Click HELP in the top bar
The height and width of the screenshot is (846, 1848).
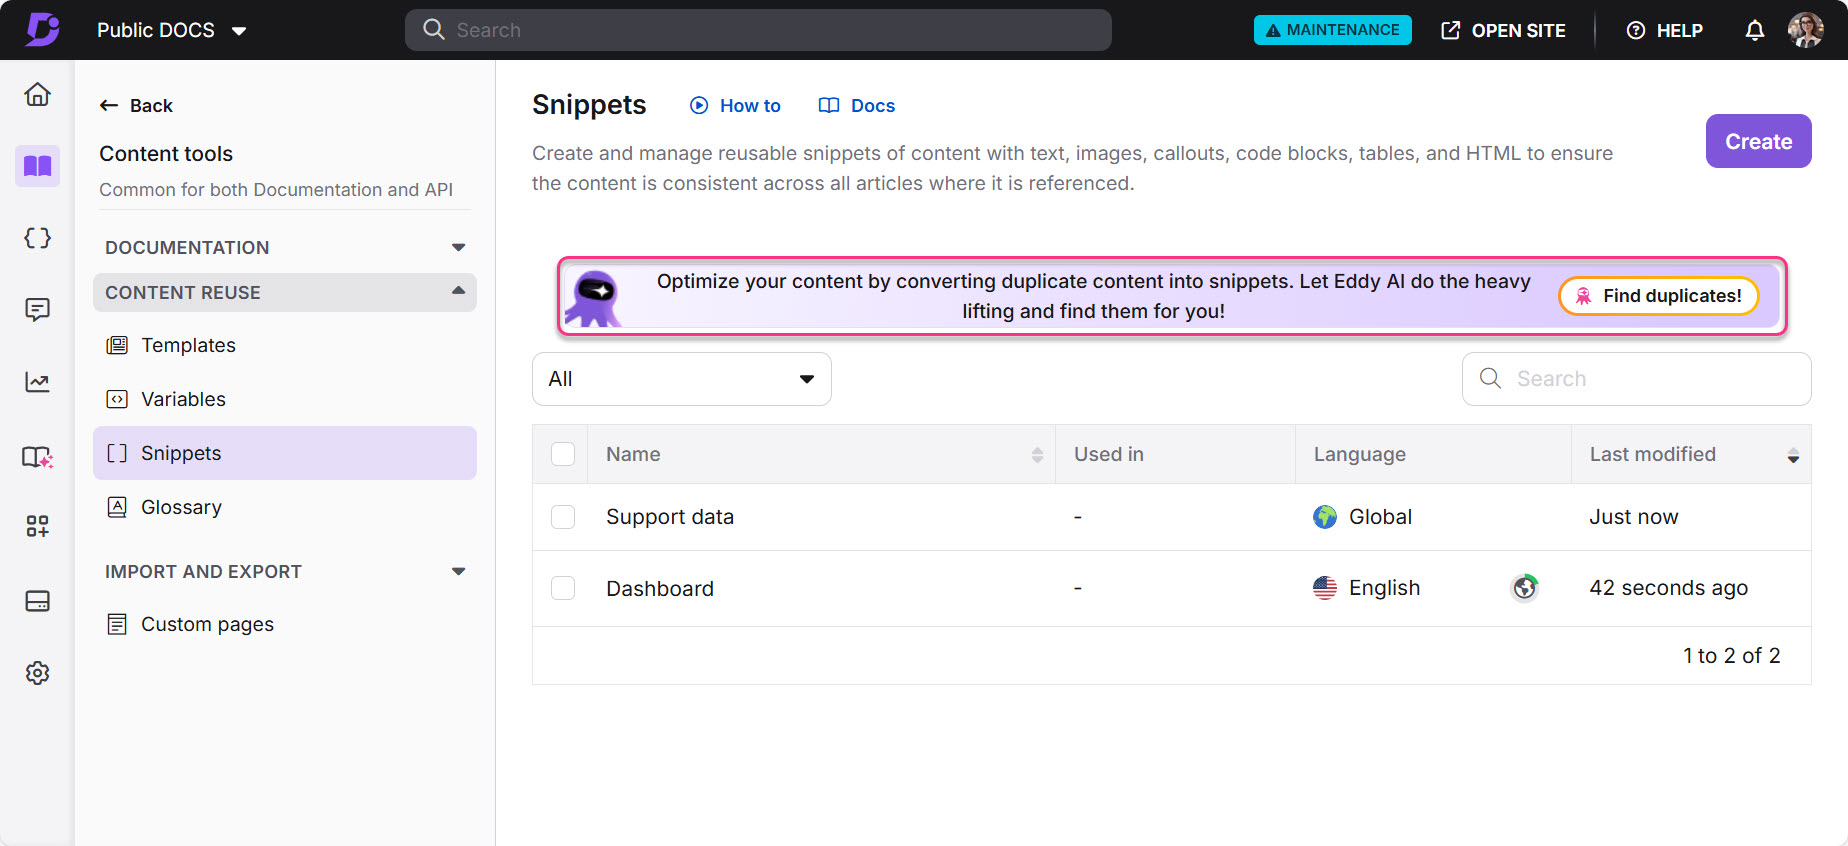click(x=1664, y=30)
